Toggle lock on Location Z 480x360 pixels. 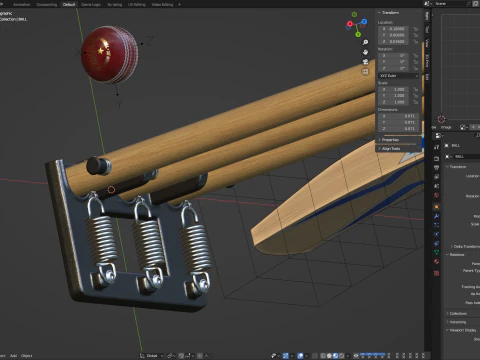pyautogui.click(x=416, y=41)
